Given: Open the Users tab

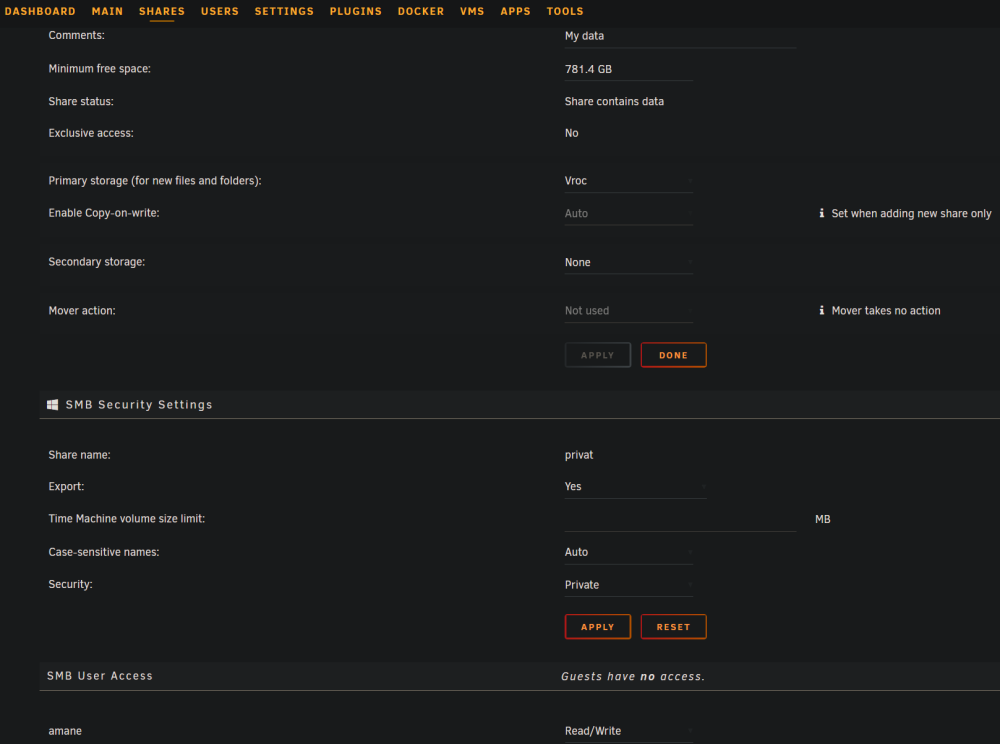Looking at the screenshot, I should (x=220, y=11).
